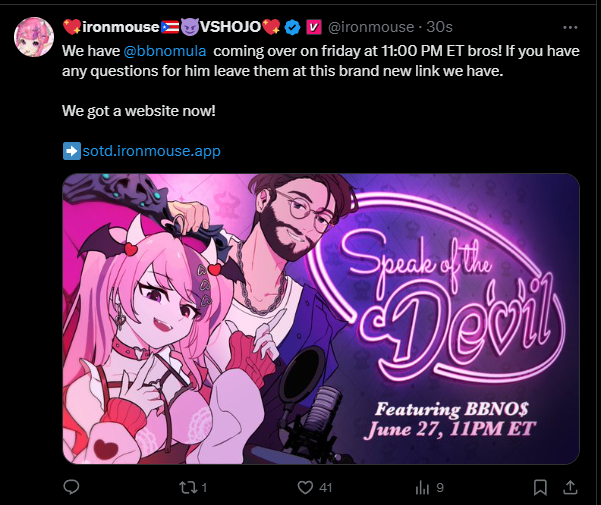Open the sotd.ironmouse.app link

coord(151,151)
